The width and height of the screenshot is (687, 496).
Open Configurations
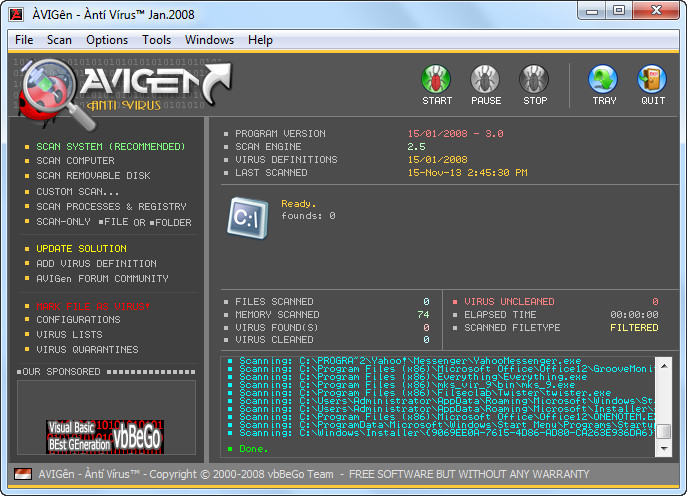point(78,319)
